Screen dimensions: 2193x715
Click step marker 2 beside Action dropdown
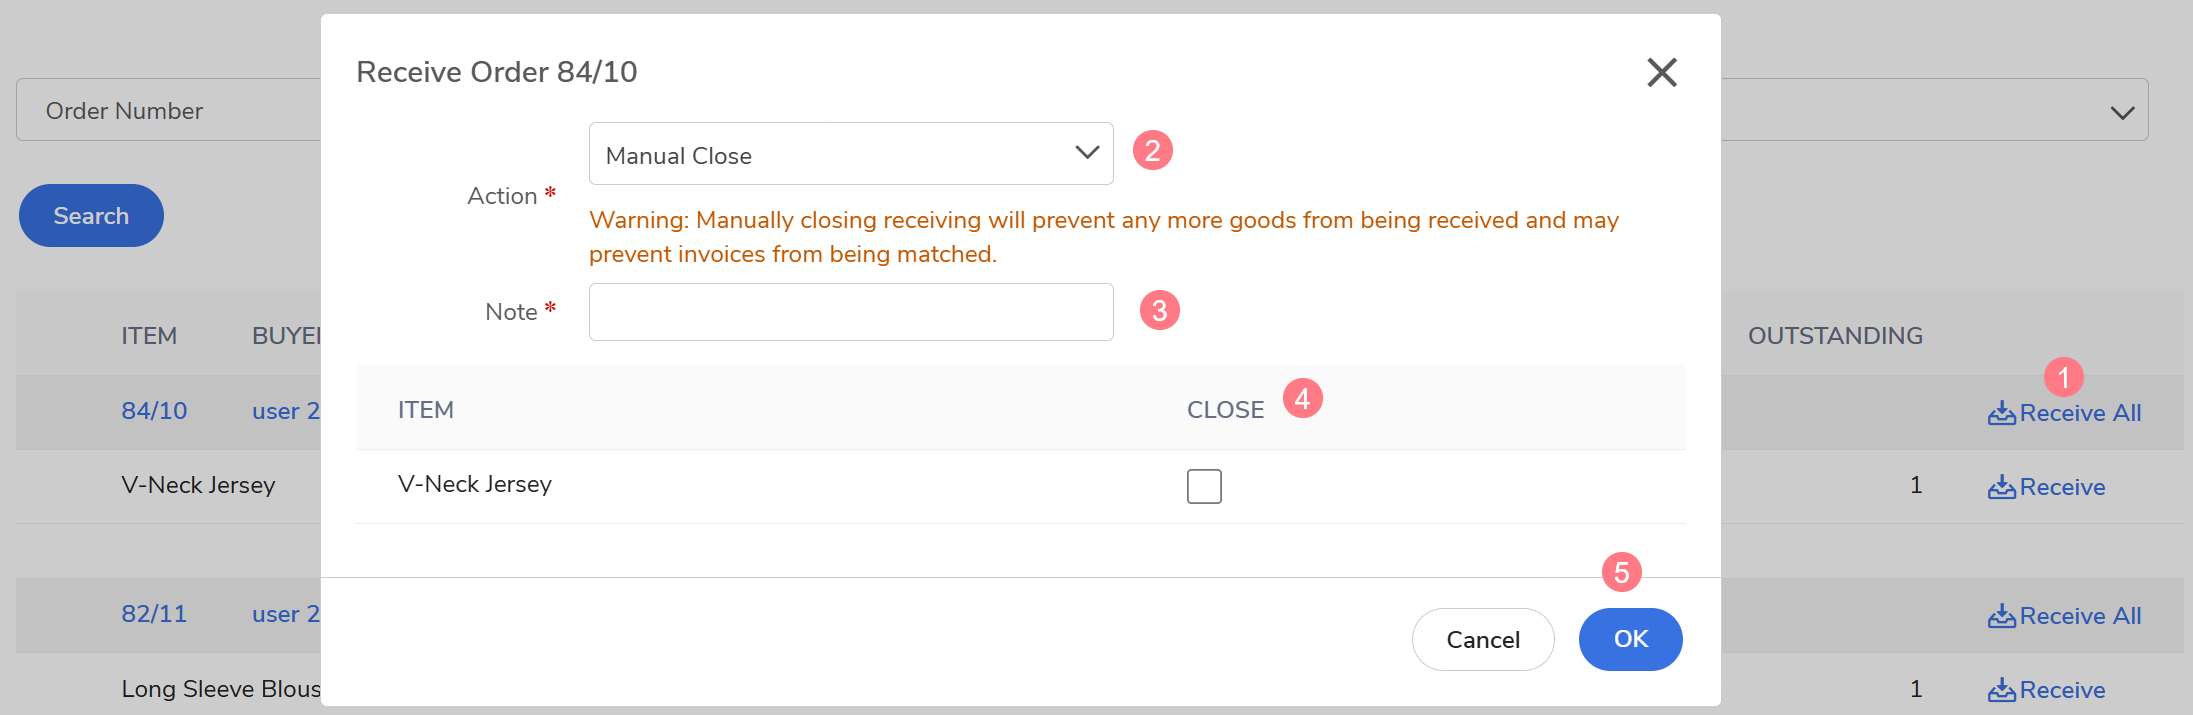pyautogui.click(x=1152, y=151)
